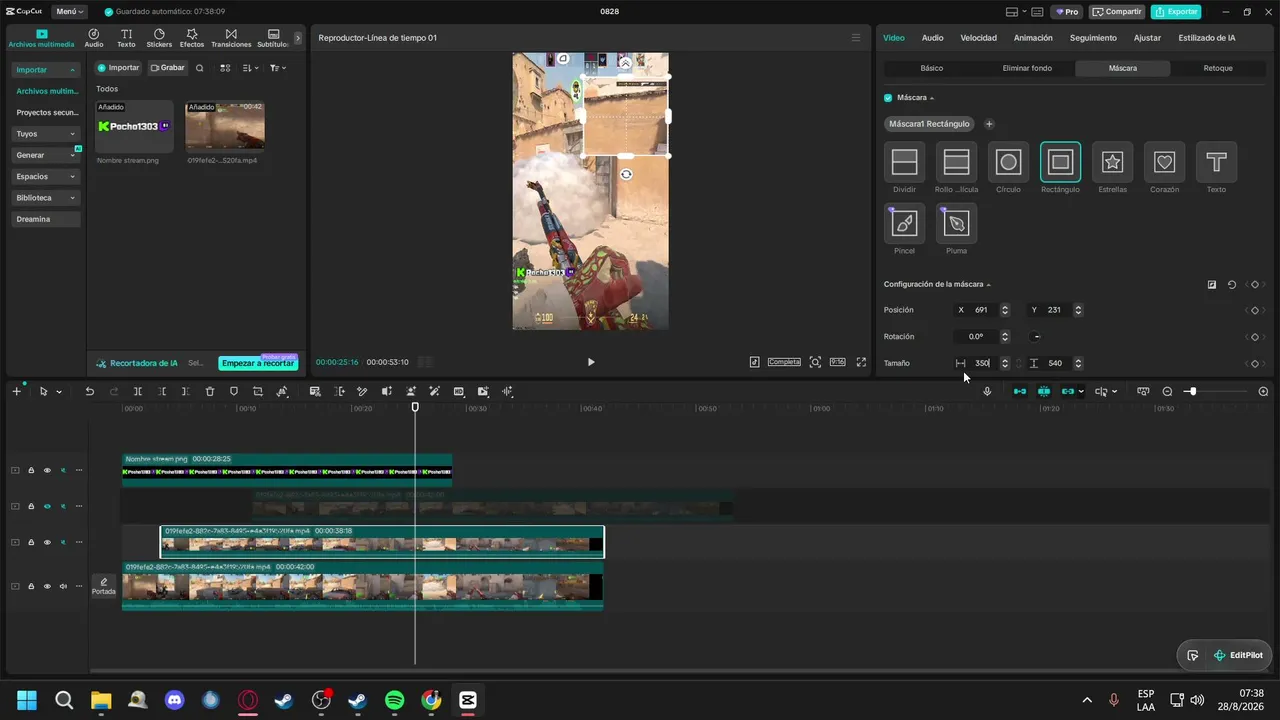Screen dimensions: 1280x720
Task: Adjust the timeline zoom slider
Action: [x=1191, y=392]
